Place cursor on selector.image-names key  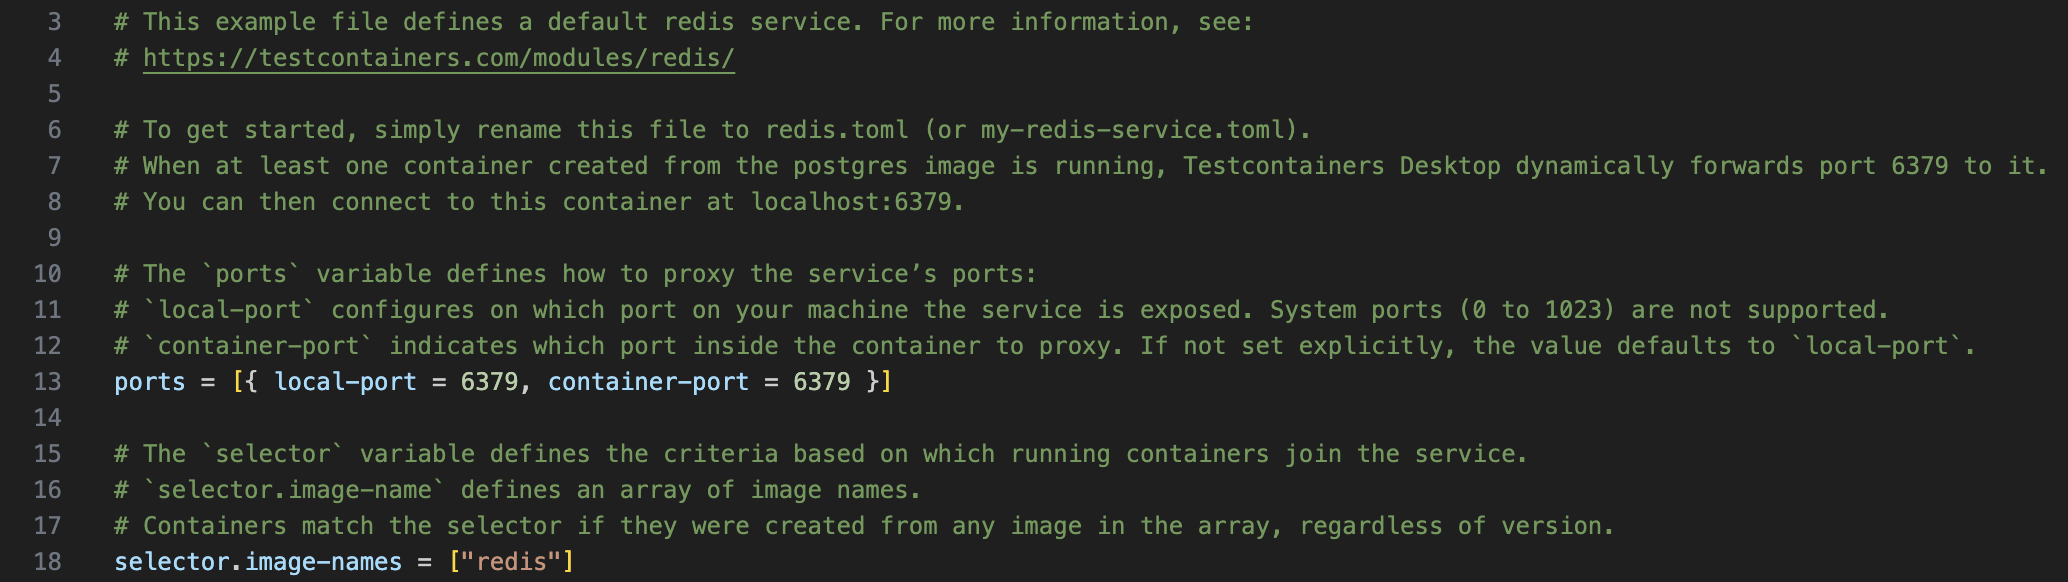pyautogui.click(x=258, y=562)
